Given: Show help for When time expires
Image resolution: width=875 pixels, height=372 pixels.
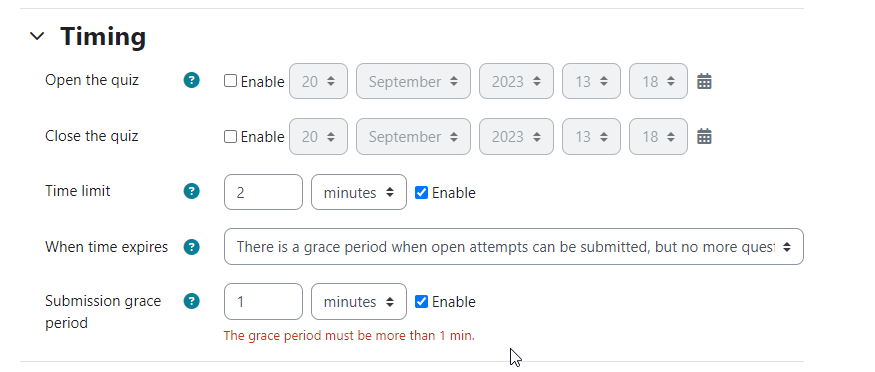Looking at the screenshot, I should 191,247.
